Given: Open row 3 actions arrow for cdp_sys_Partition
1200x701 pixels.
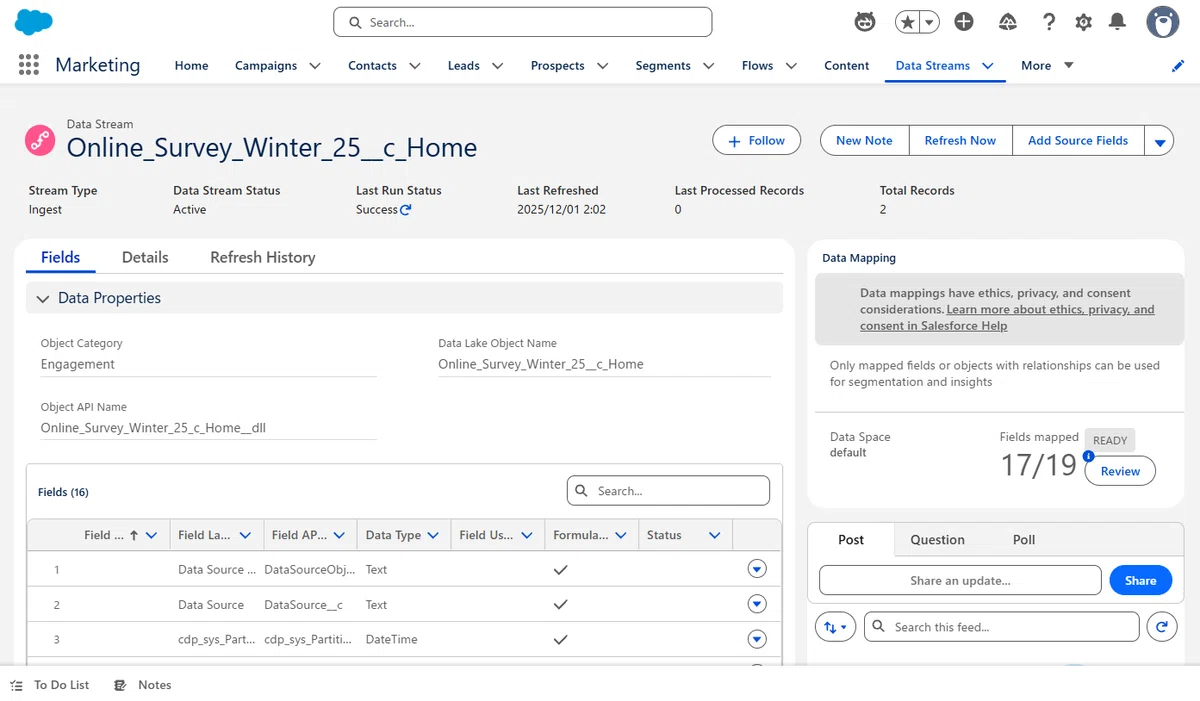Looking at the screenshot, I should (757, 639).
